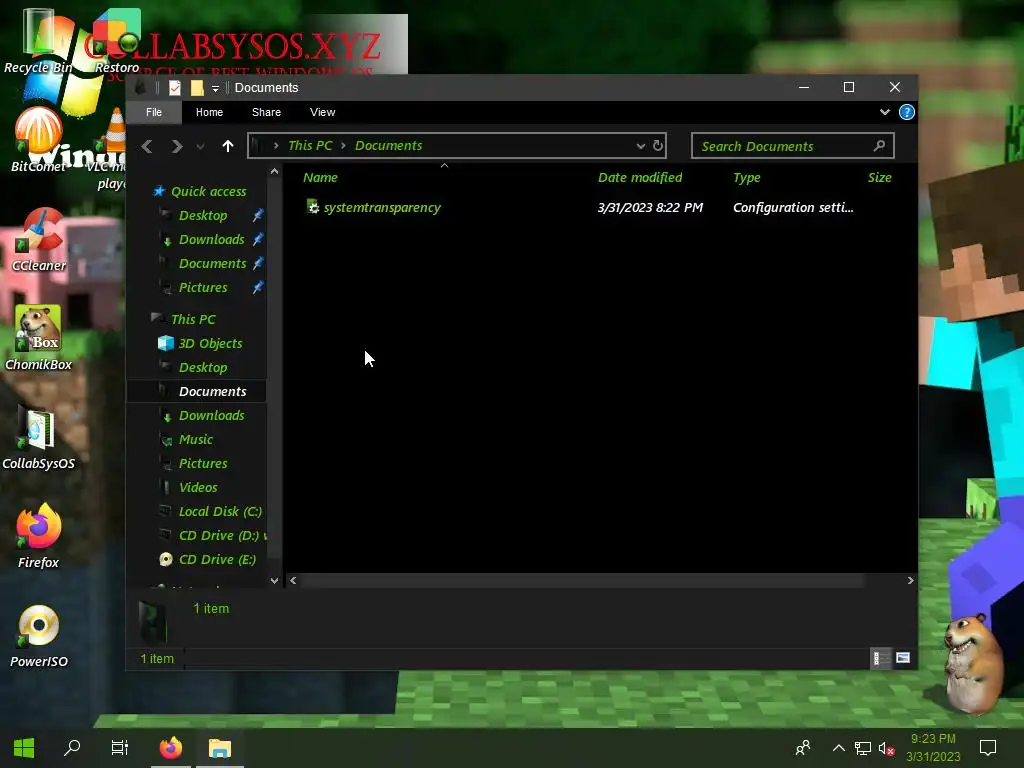Image resolution: width=1024 pixels, height=768 pixels.
Task: Click the navigation pane scroll-up arrow
Action: point(275,172)
